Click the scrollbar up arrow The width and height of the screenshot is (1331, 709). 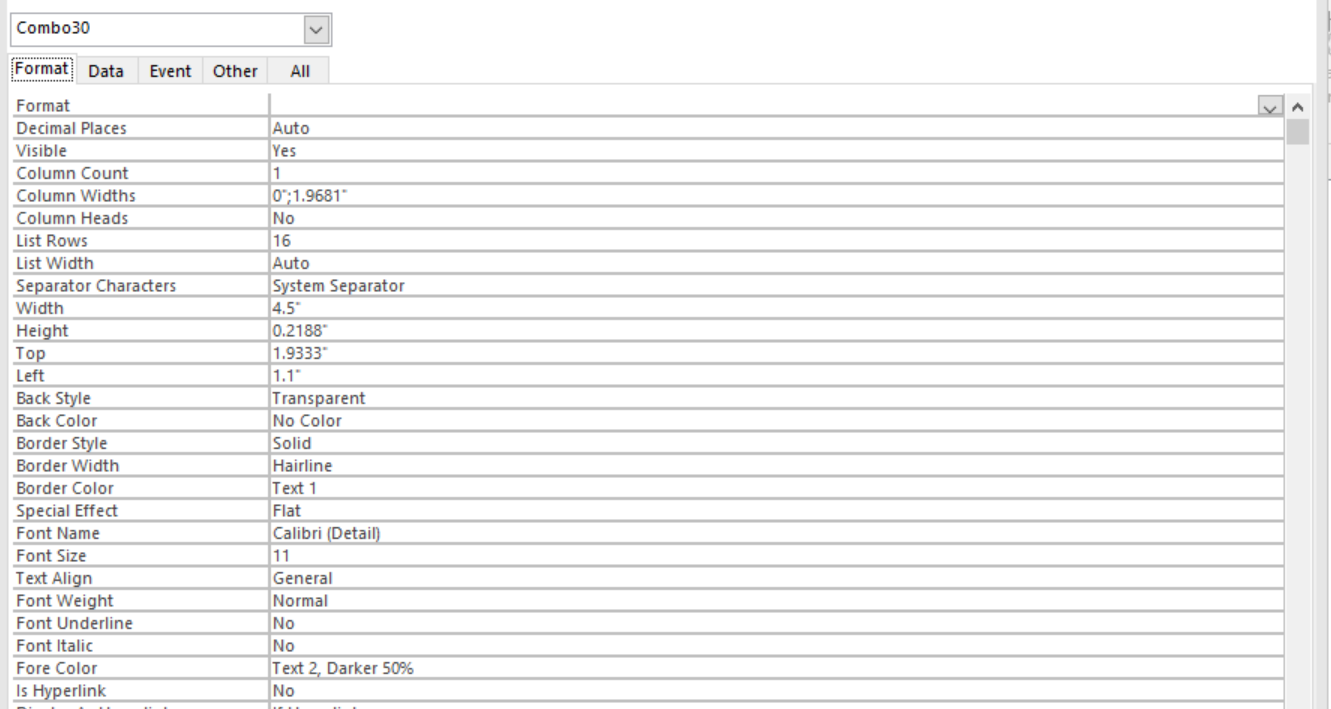point(1297,105)
